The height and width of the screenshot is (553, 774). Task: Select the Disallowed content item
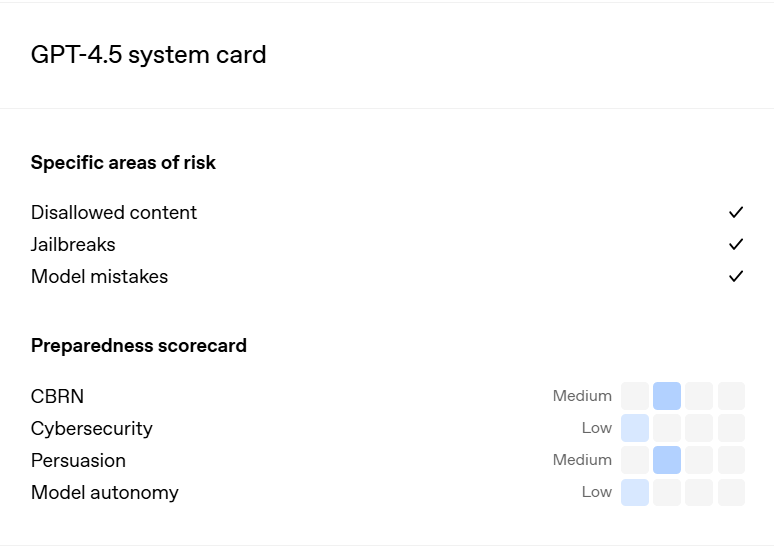click(114, 212)
